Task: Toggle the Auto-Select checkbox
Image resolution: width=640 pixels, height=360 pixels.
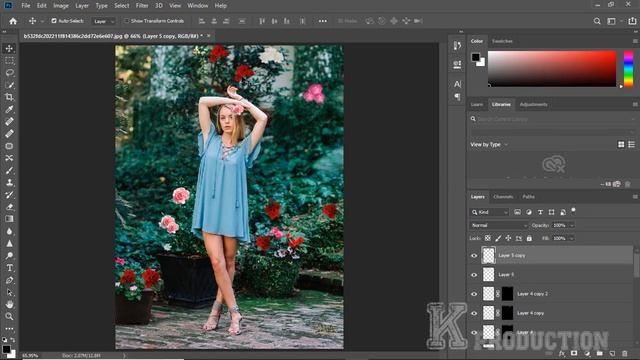Action: click(54, 21)
